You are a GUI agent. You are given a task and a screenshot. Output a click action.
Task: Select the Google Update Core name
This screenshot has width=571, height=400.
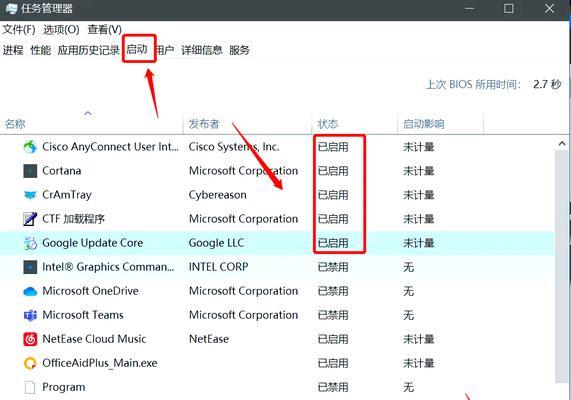[92, 243]
